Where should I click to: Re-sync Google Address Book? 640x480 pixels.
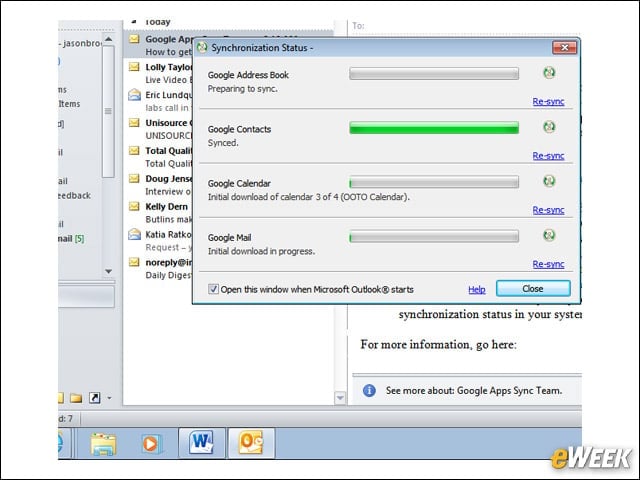coord(548,101)
